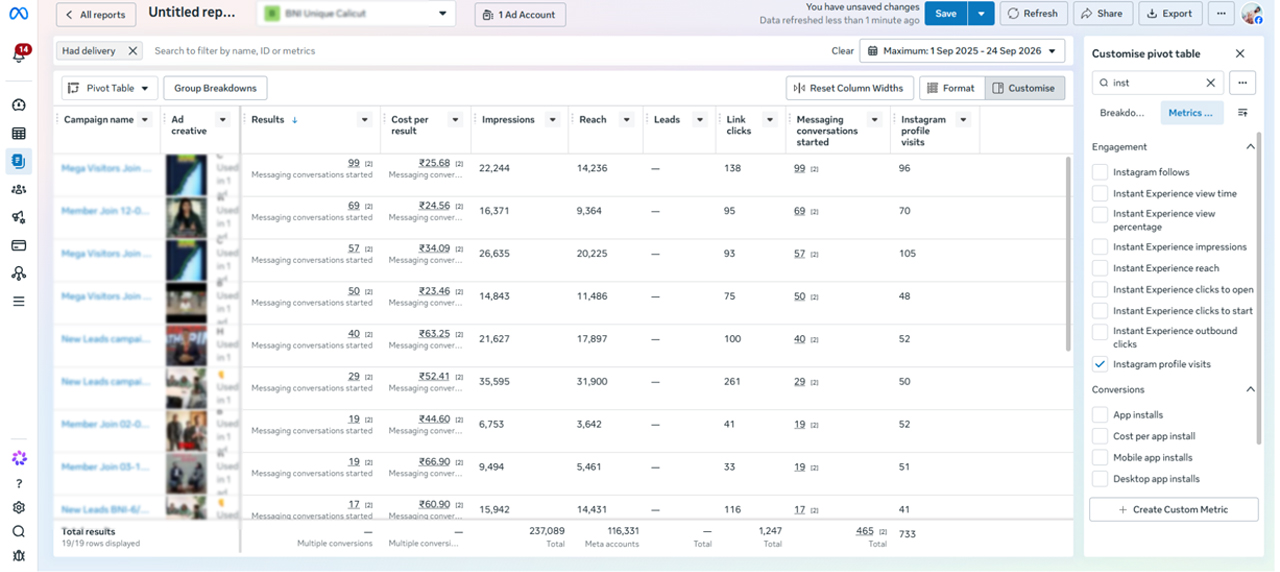The width and height of the screenshot is (1280, 572).
Task: Open All tools hamburger menu icon
Action: click(18, 301)
